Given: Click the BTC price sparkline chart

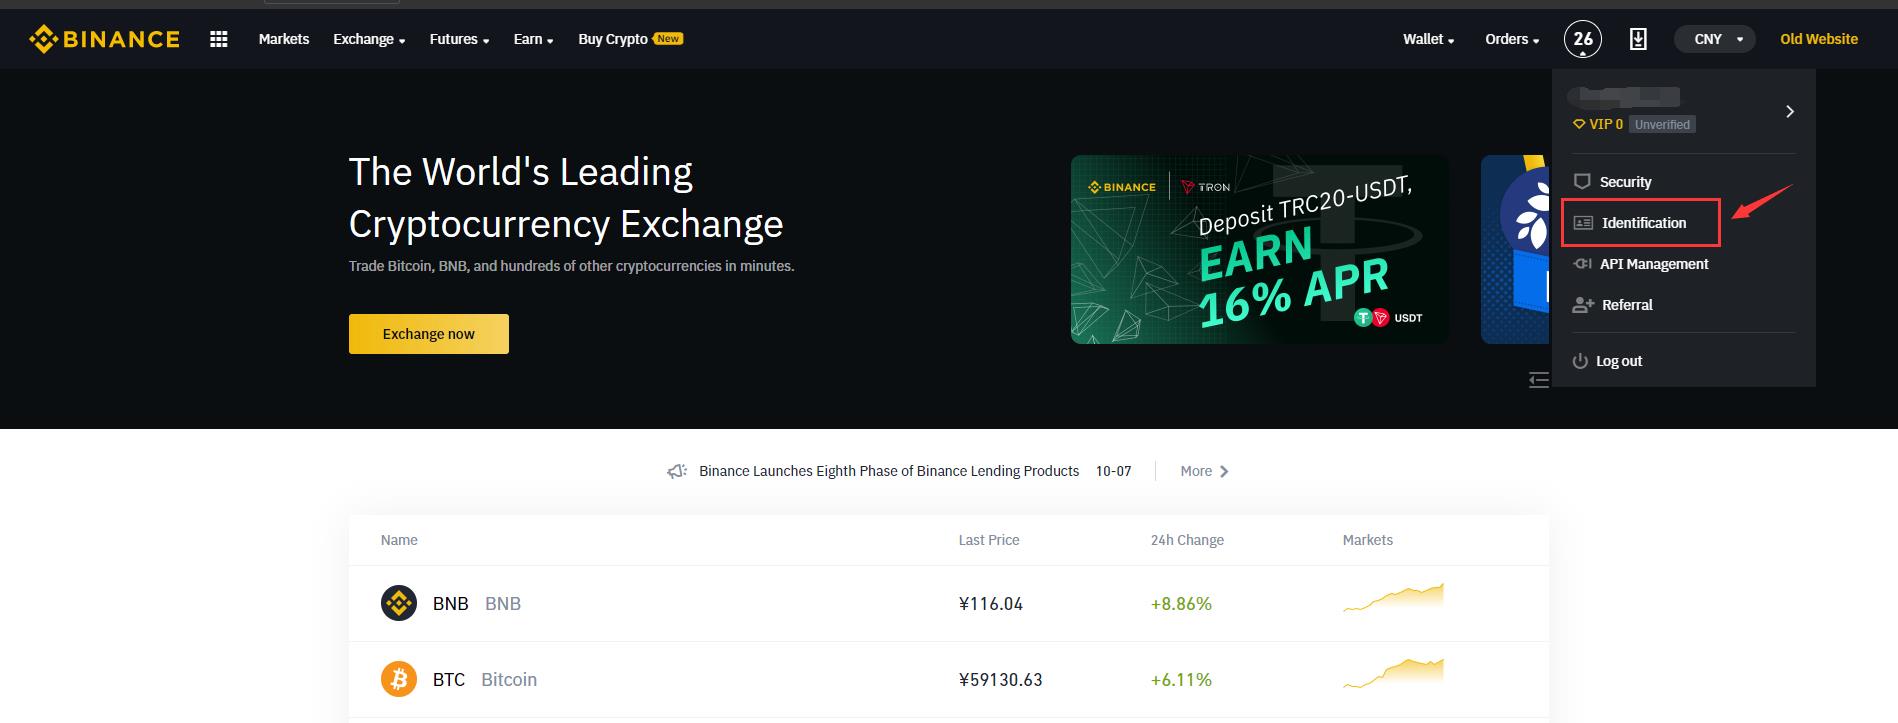Looking at the screenshot, I should pos(1394,670).
